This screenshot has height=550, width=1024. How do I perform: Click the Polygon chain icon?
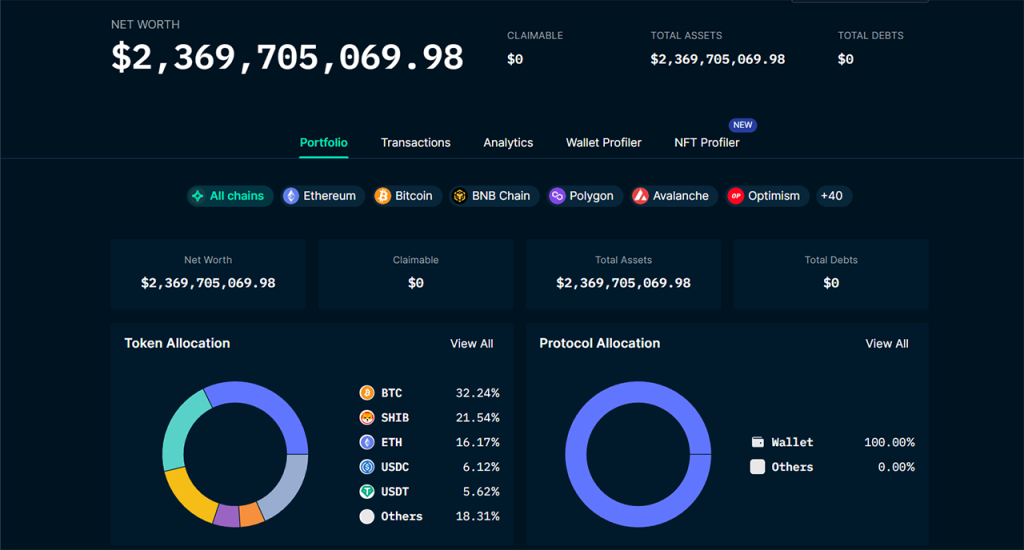click(x=557, y=196)
